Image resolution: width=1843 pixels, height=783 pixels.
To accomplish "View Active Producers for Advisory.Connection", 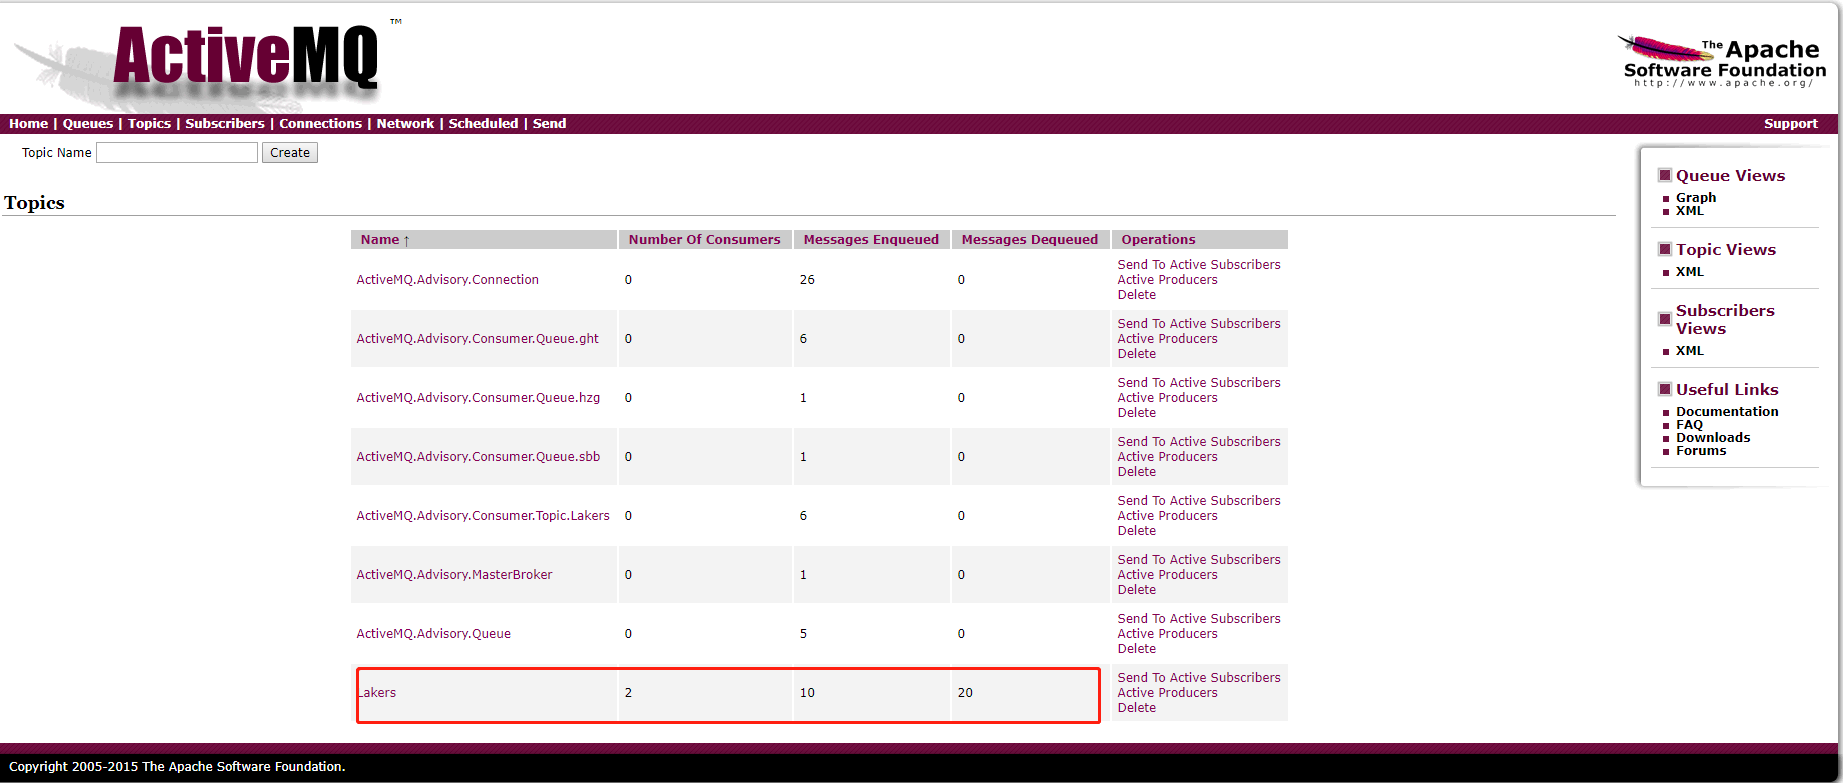I will (1167, 280).
